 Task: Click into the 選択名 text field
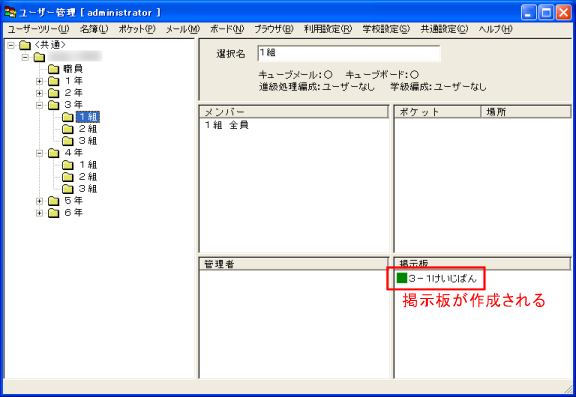pos(349,53)
